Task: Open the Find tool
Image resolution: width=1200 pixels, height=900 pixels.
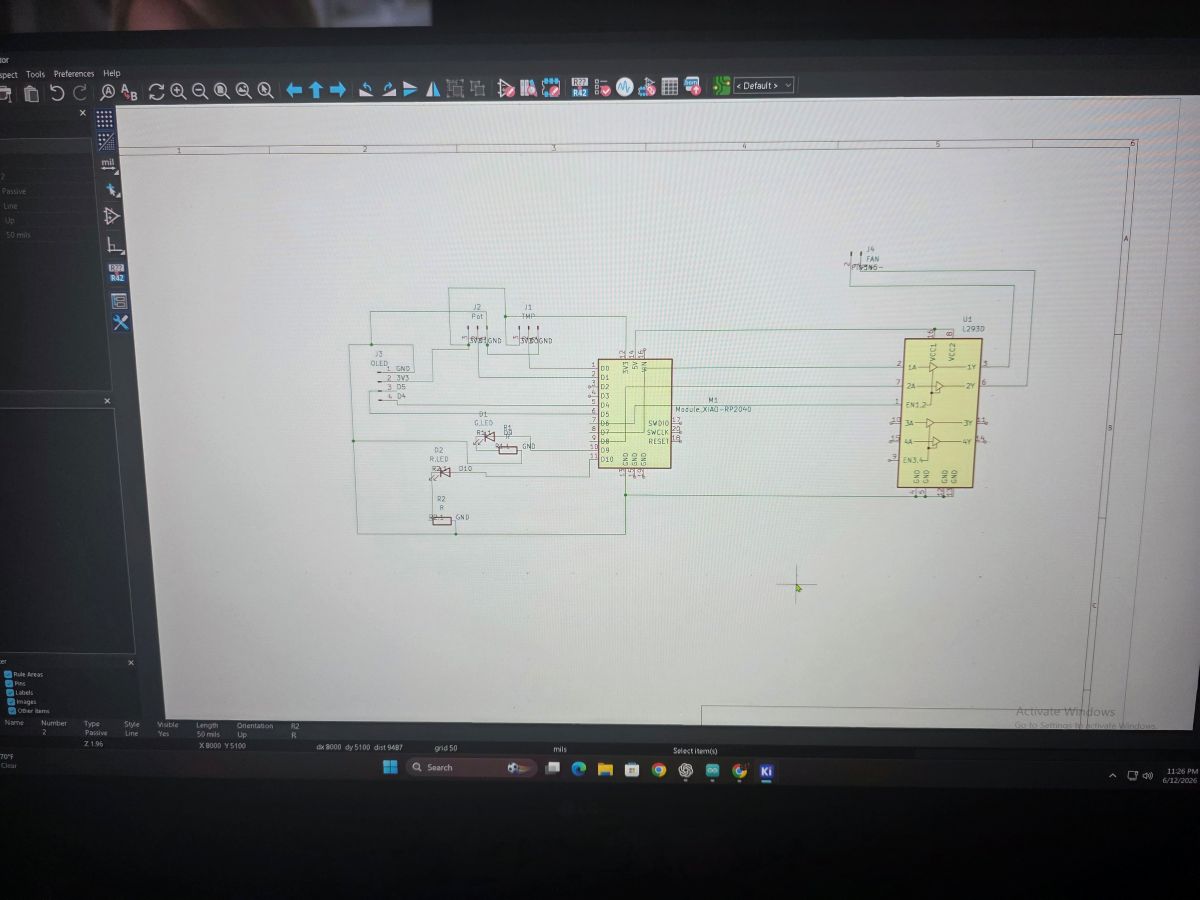Action: [x=107, y=92]
